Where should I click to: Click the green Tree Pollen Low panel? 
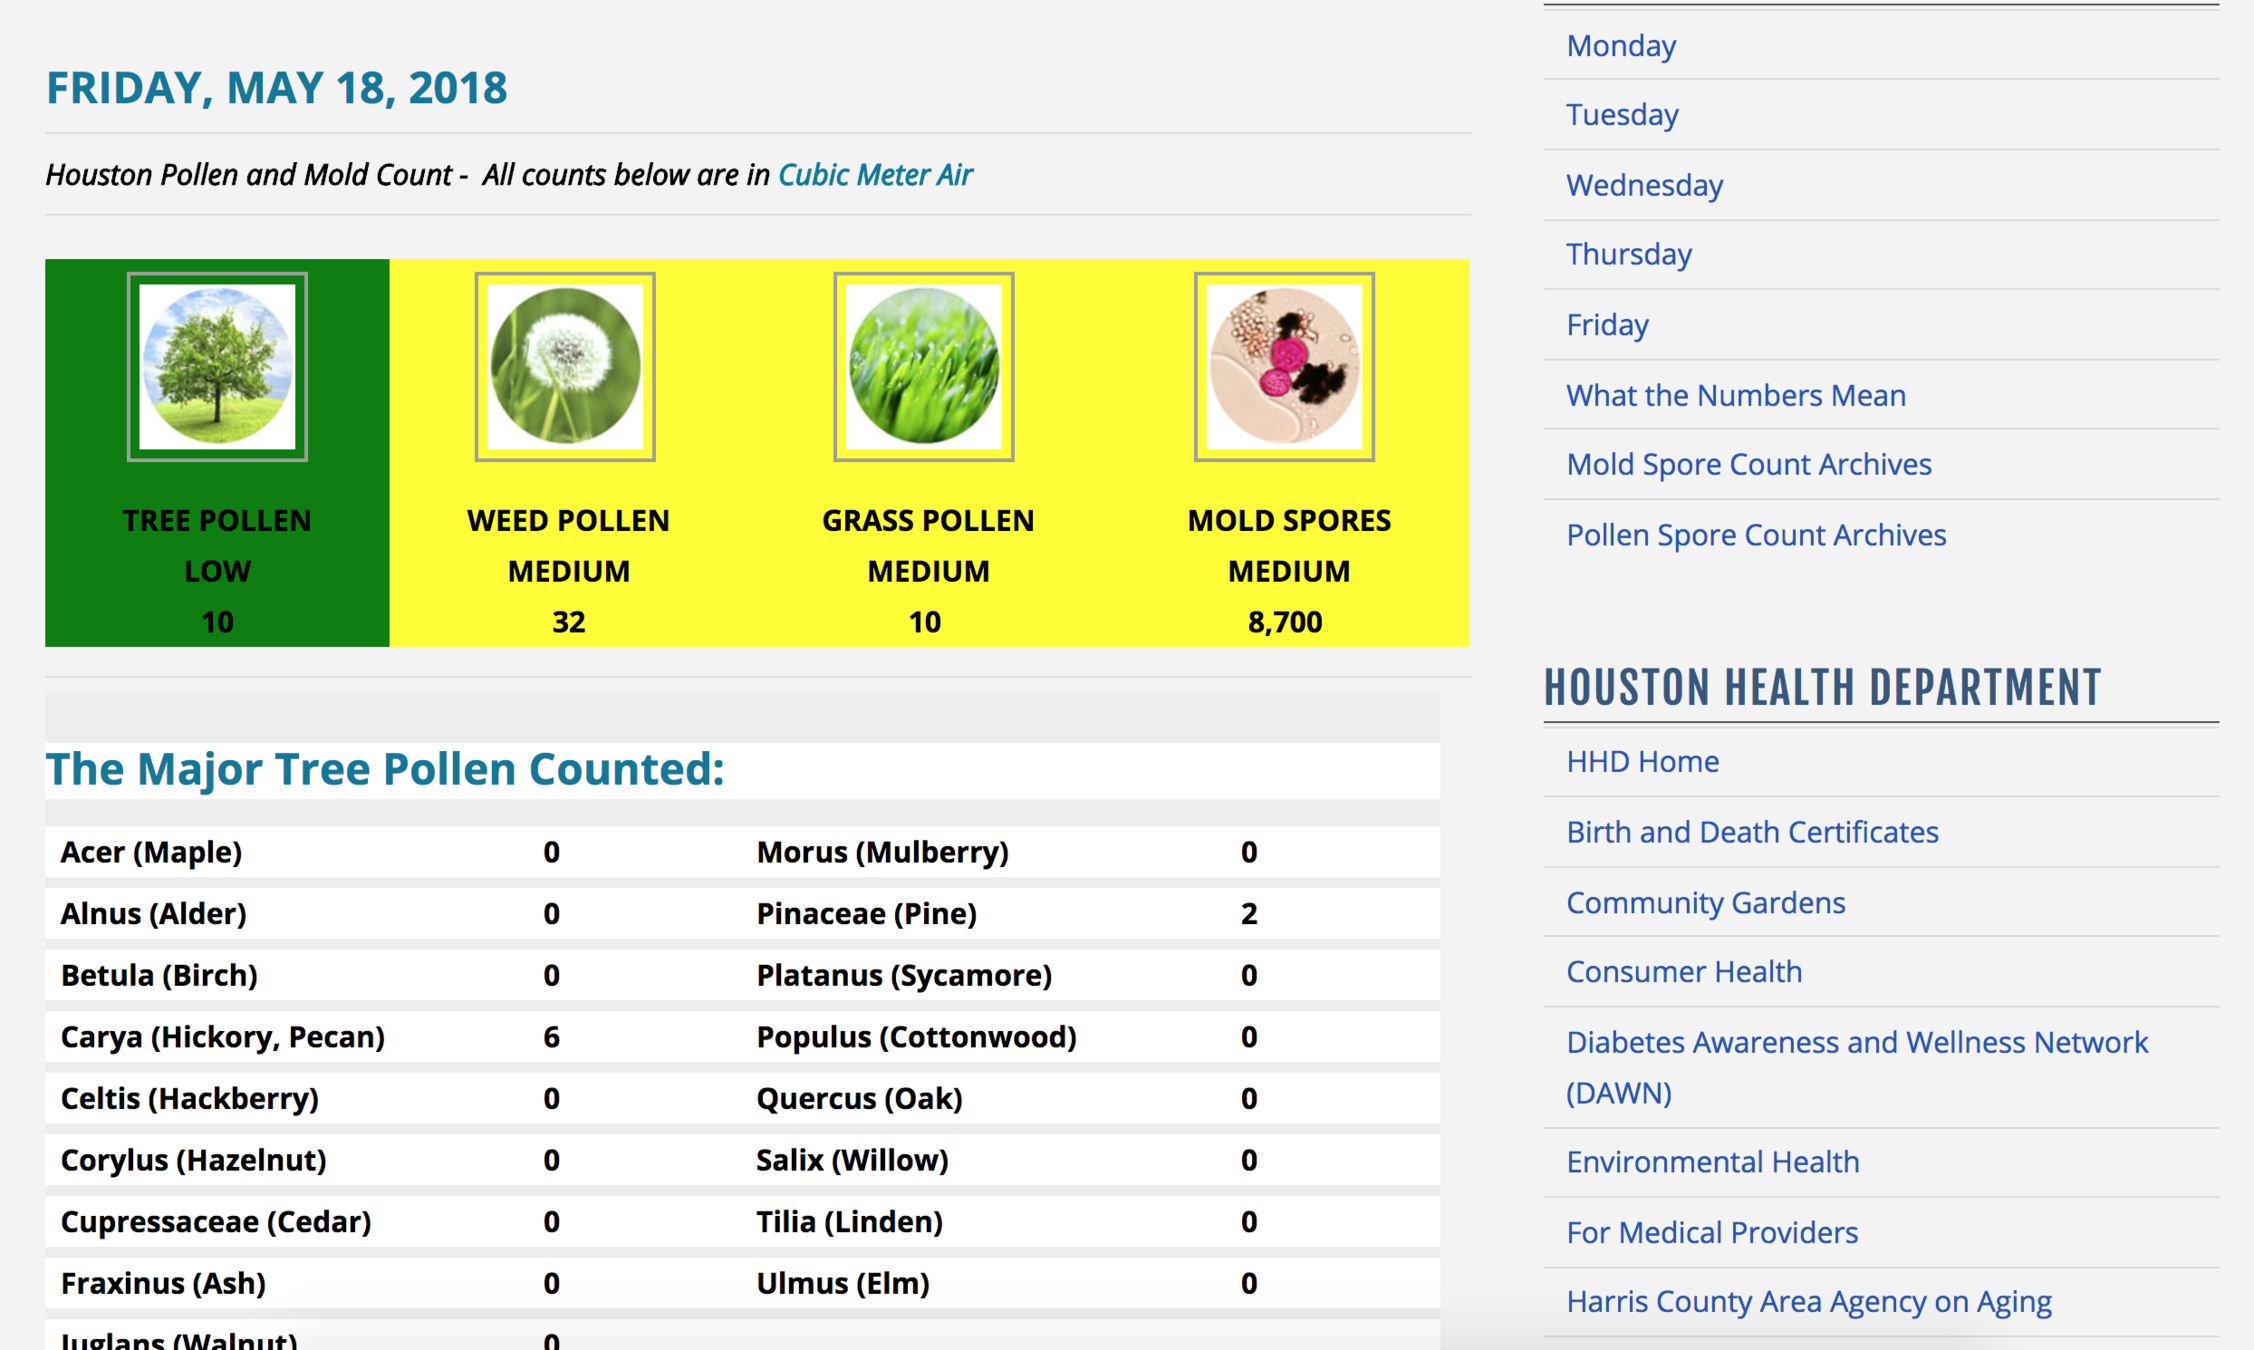click(217, 570)
